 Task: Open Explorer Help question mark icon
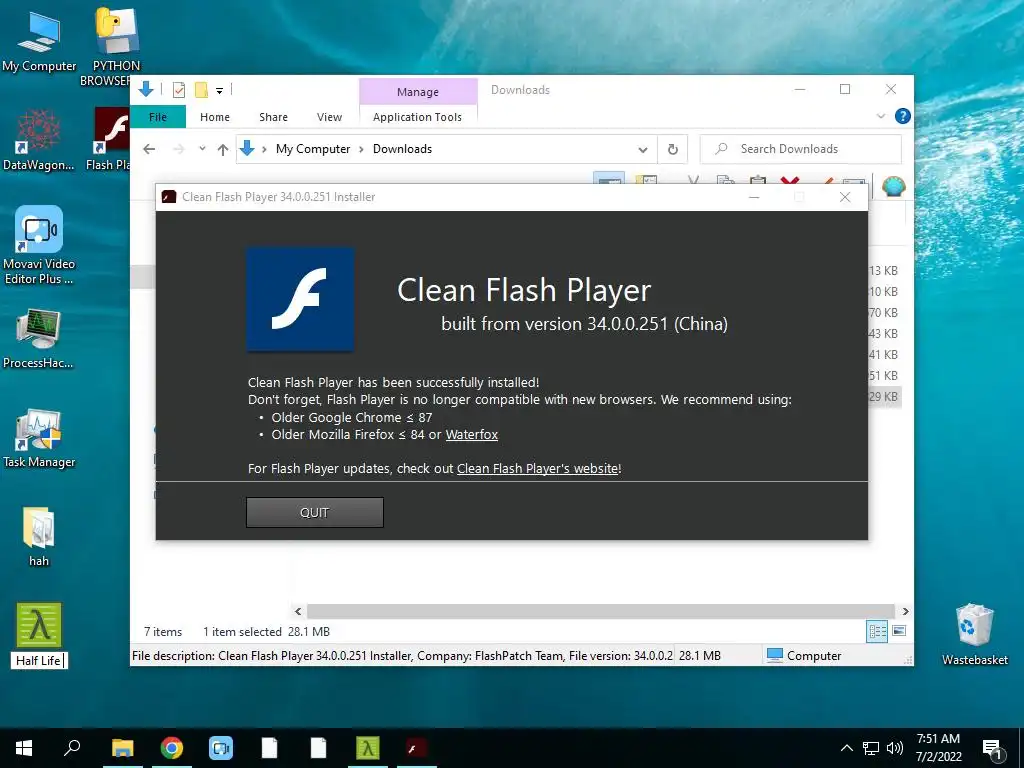click(903, 116)
